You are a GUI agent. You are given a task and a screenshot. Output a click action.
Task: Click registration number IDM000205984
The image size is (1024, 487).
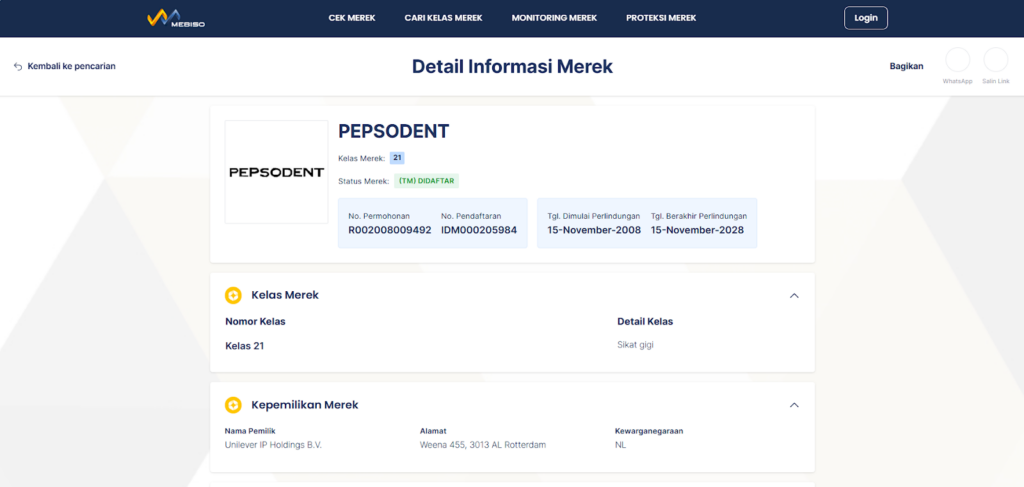click(x=479, y=230)
